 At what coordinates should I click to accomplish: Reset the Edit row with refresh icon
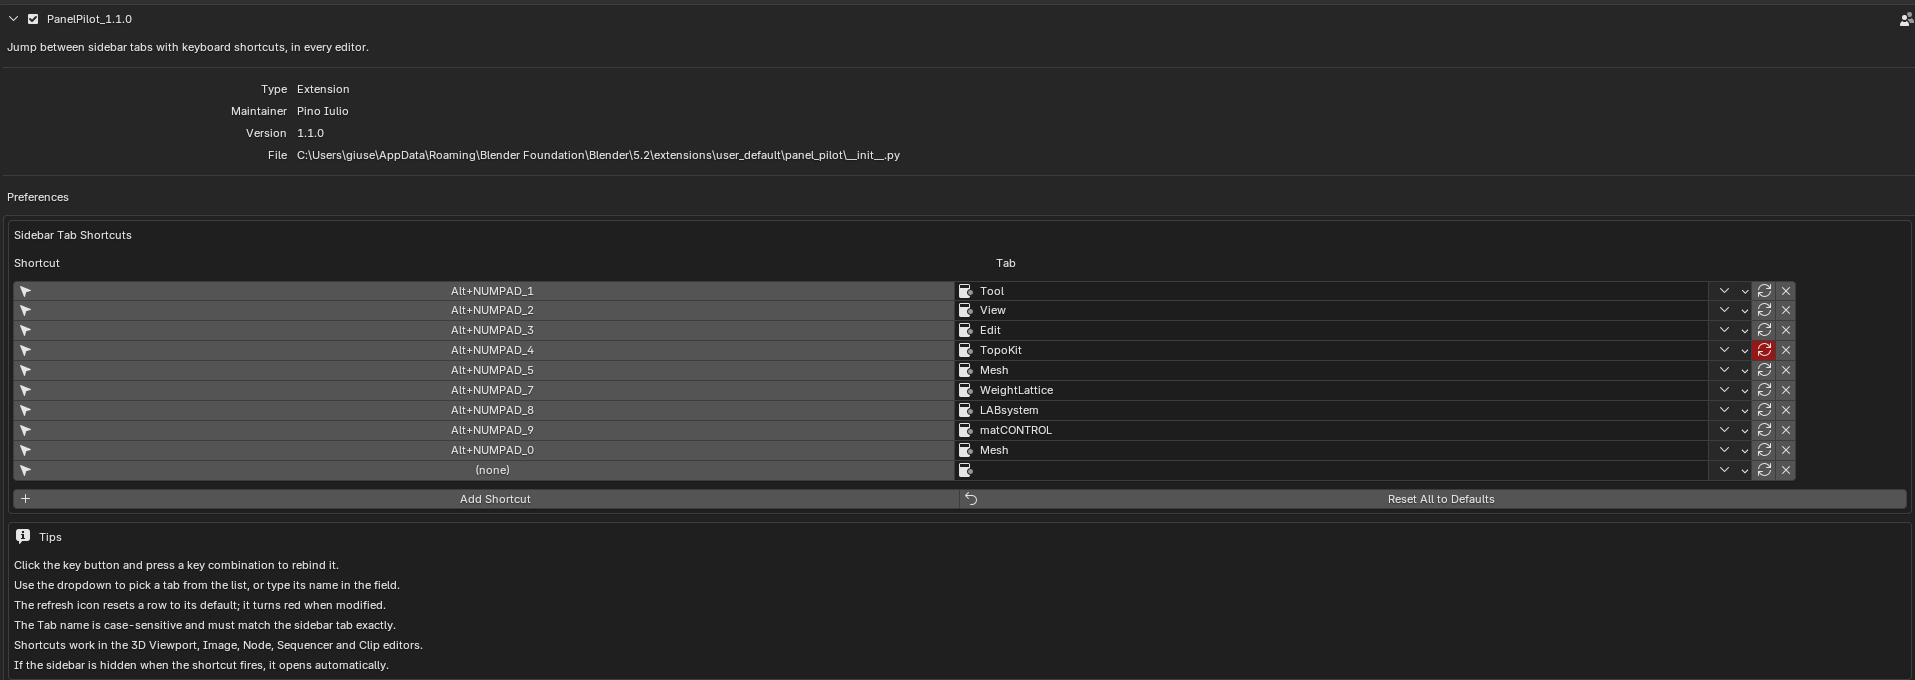point(1764,330)
